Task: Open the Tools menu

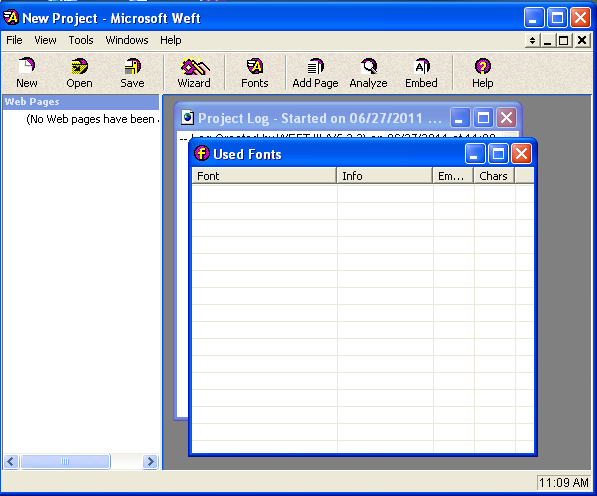Action: (81, 40)
